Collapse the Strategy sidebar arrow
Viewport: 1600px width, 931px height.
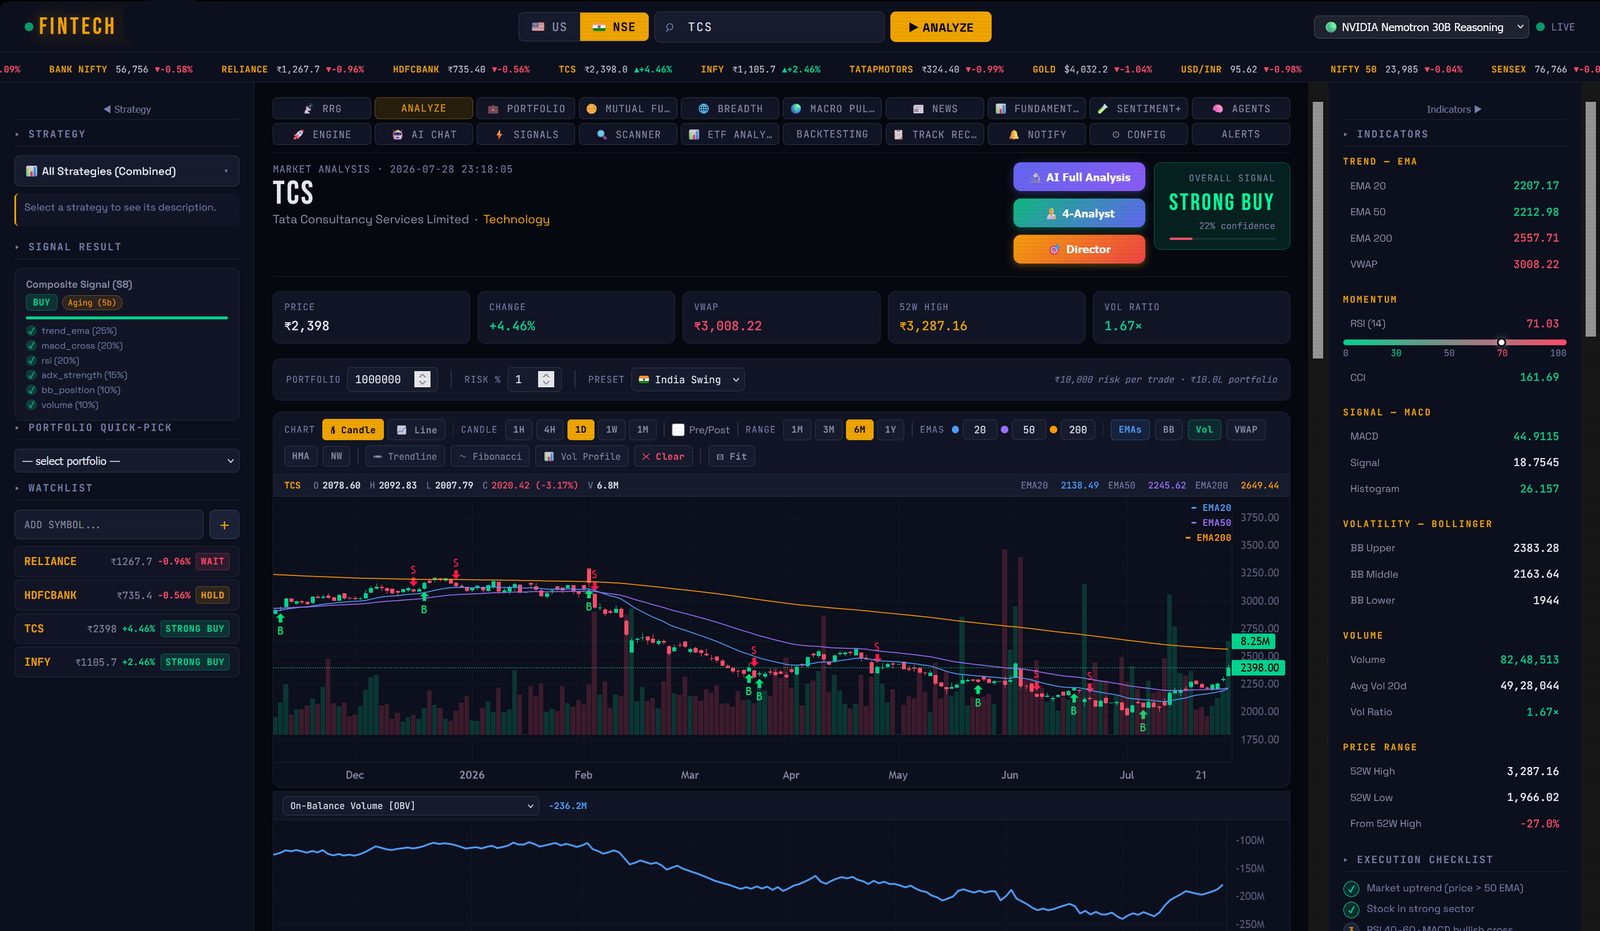[x=107, y=109]
